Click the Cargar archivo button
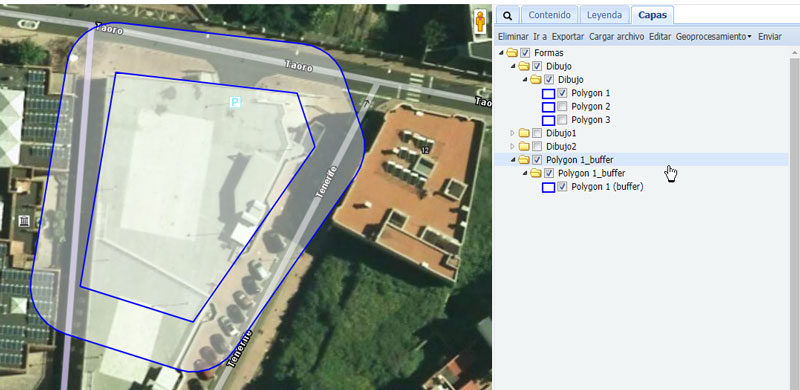Viewport: 800px width, 390px height. pyautogui.click(x=616, y=37)
